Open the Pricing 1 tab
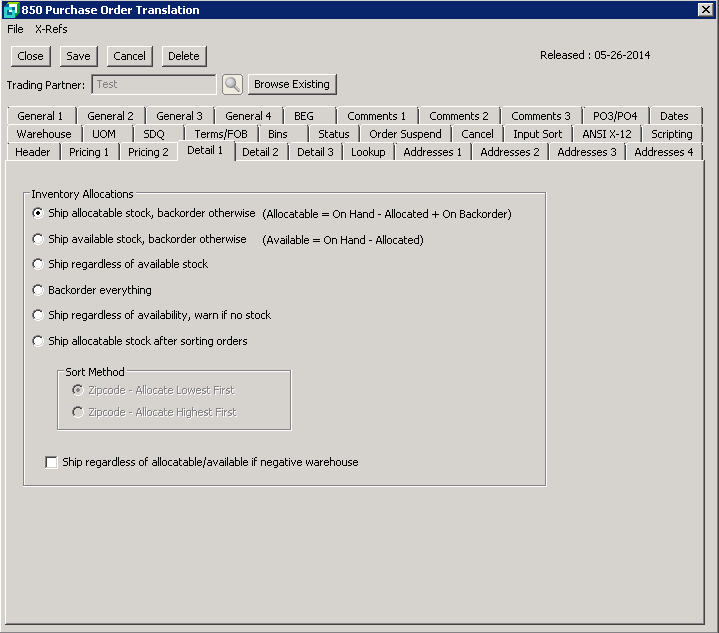The width and height of the screenshot is (719, 633). [89, 152]
